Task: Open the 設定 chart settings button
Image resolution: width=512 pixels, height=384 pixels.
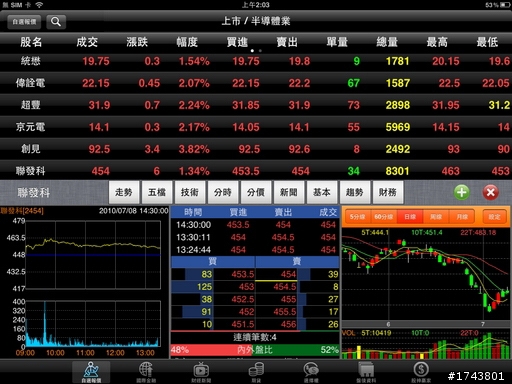Action: (x=494, y=217)
